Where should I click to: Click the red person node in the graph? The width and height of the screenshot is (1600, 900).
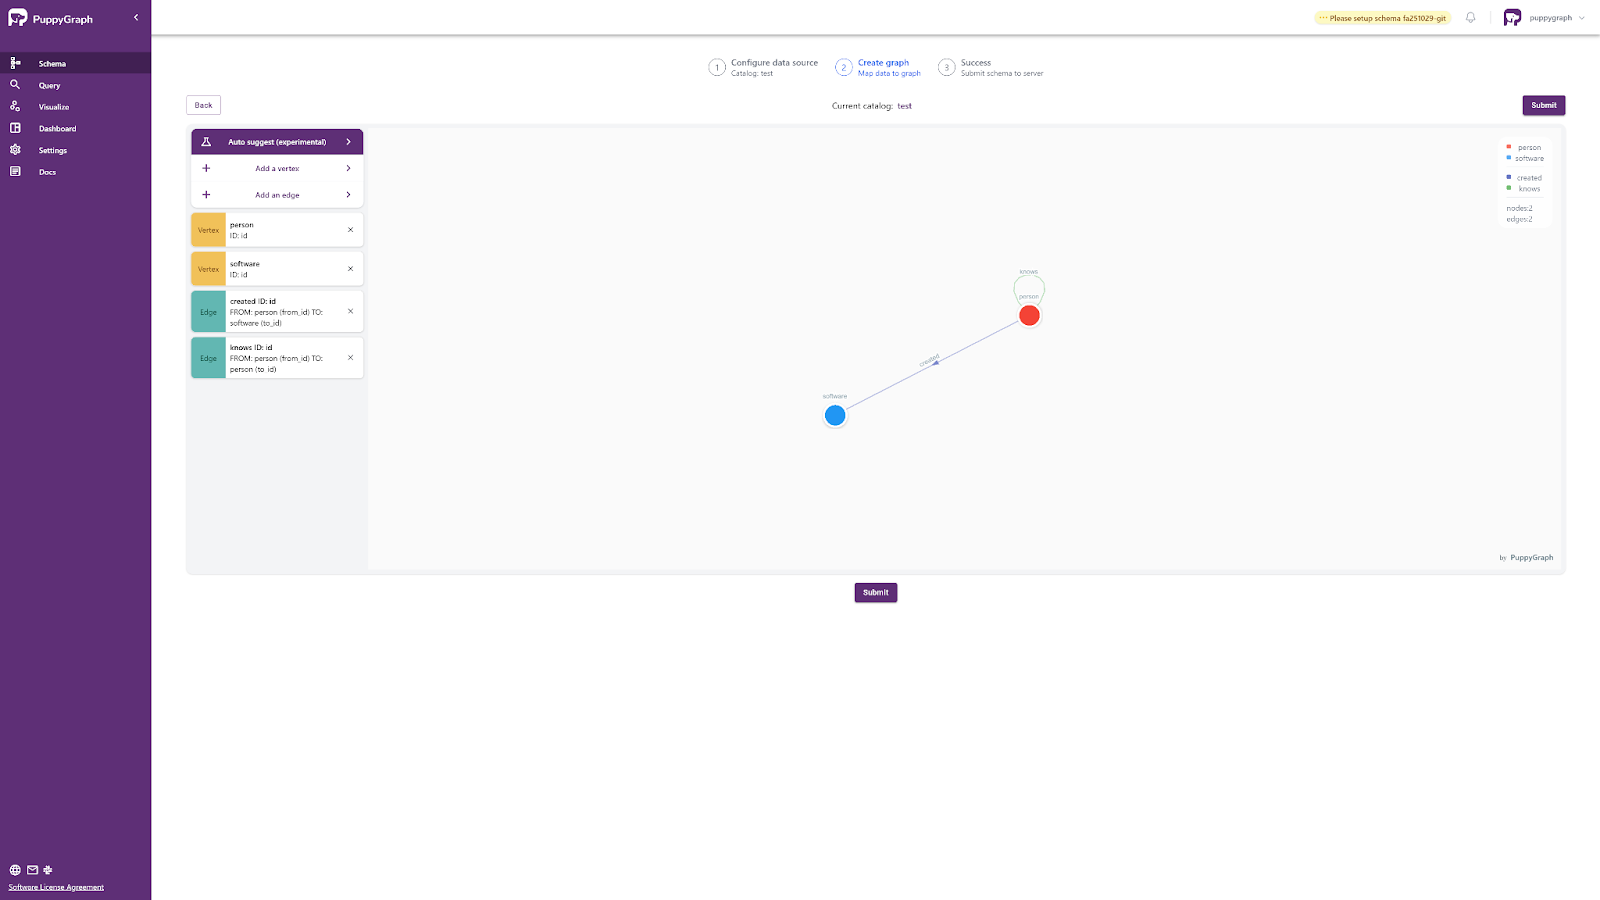click(x=1029, y=316)
